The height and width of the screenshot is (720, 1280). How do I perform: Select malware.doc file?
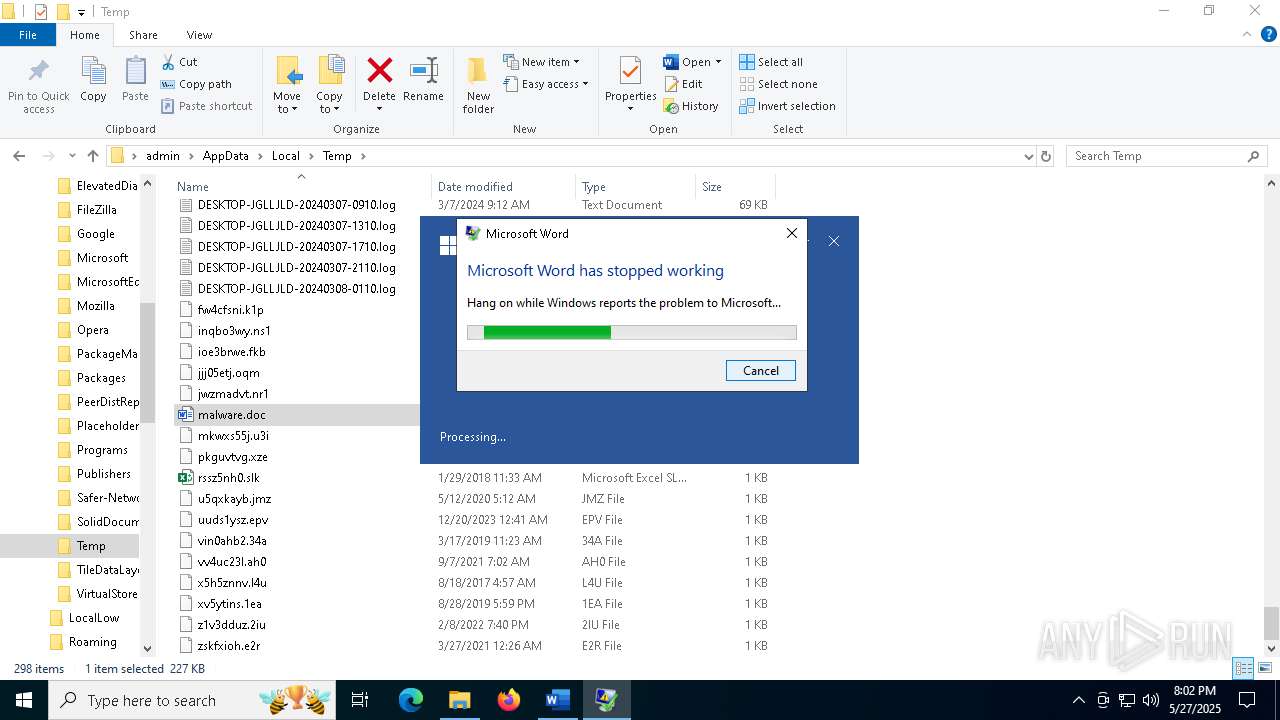(x=232, y=415)
